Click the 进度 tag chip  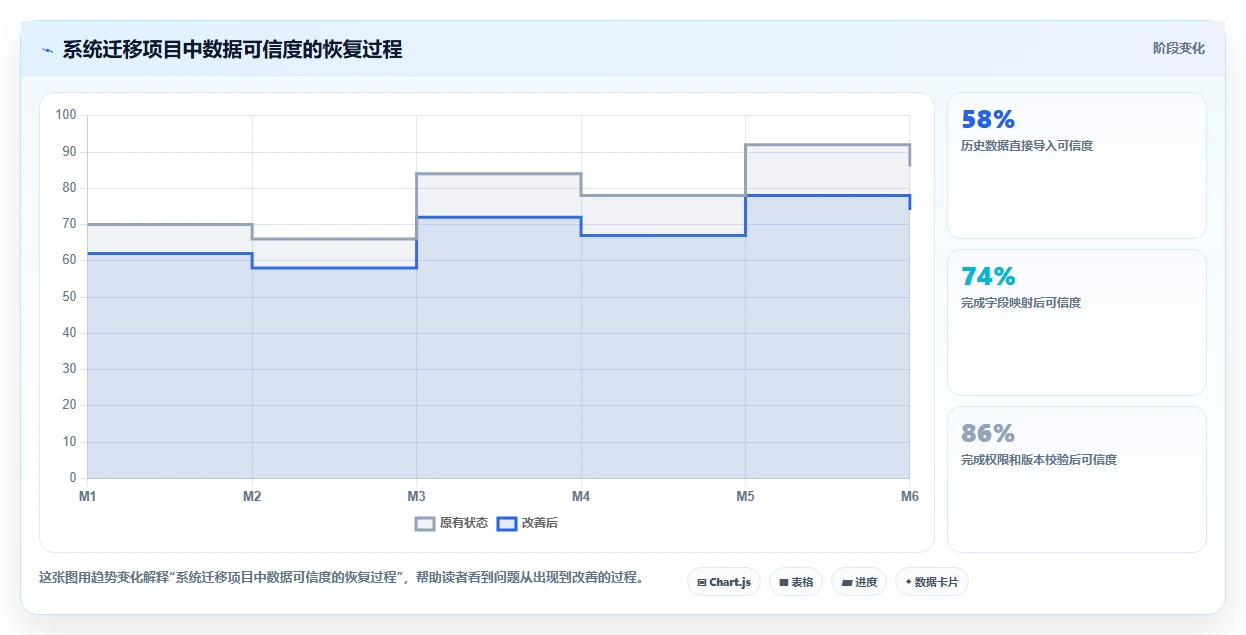coord(859,582)
